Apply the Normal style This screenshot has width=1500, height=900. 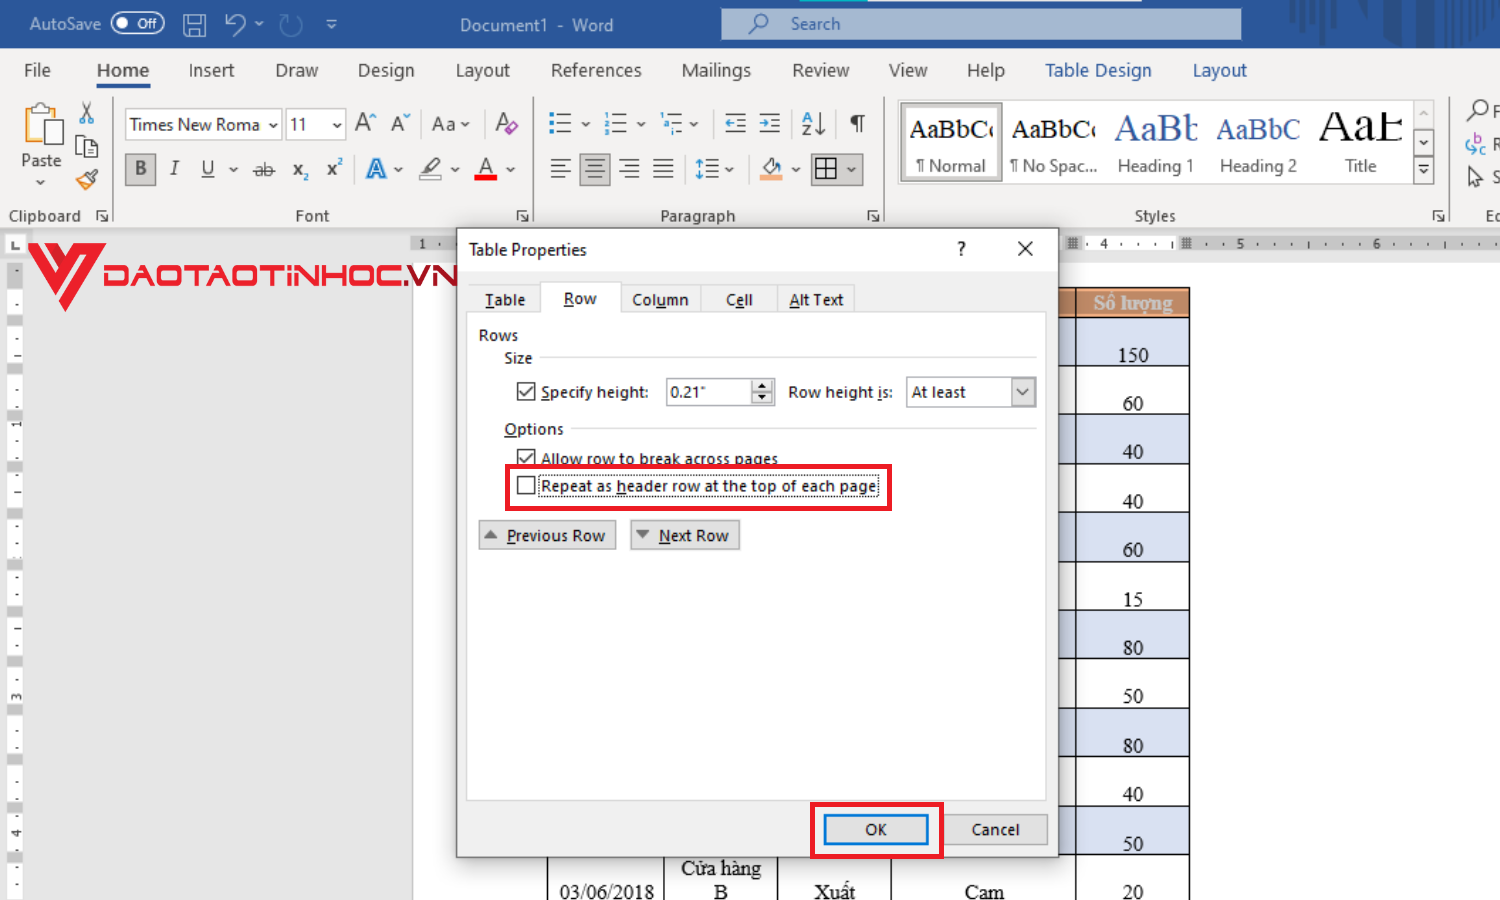951,142
